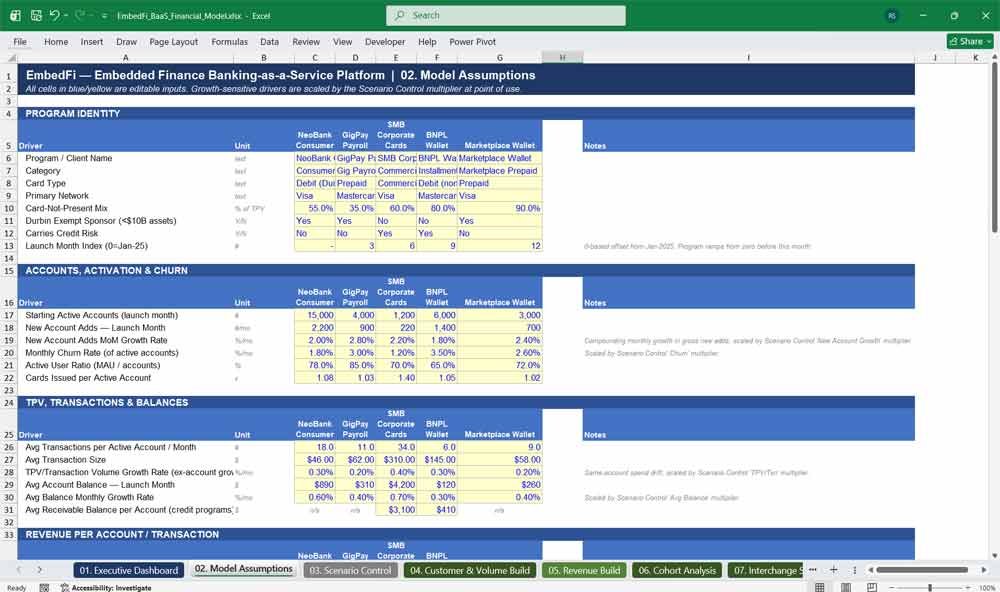Click the 'Launch Month Index (0=Jan-25)' label
The width and height of the screenshot is (1000, 592).
87,246
